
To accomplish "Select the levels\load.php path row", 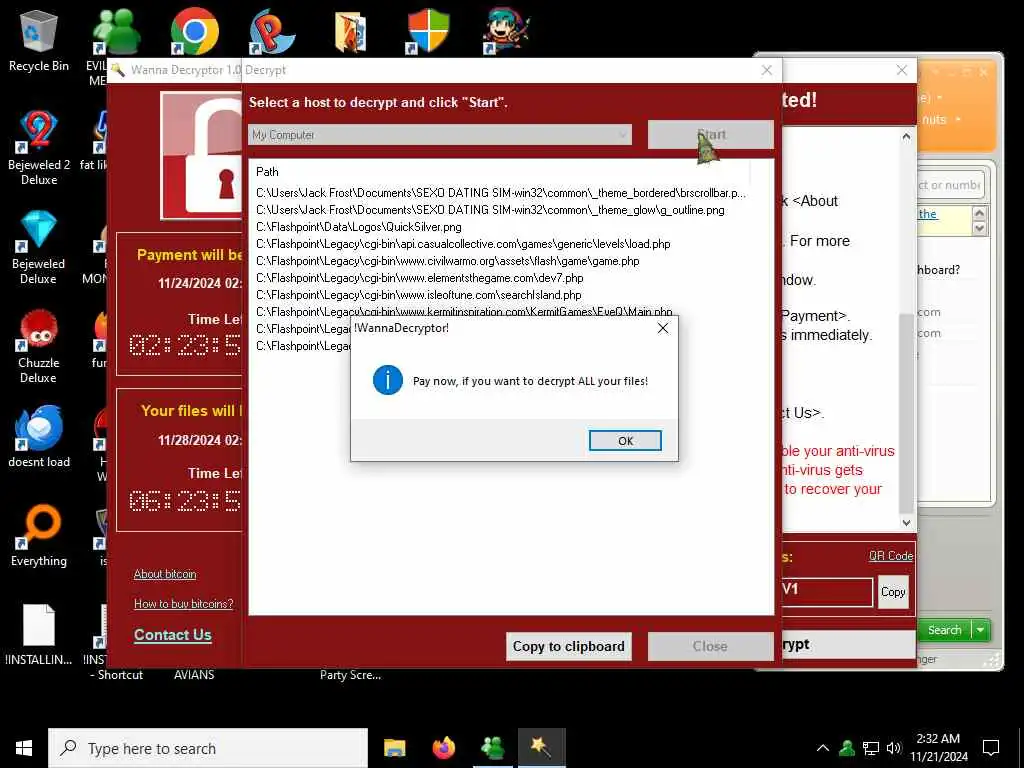I will (463, 244).
